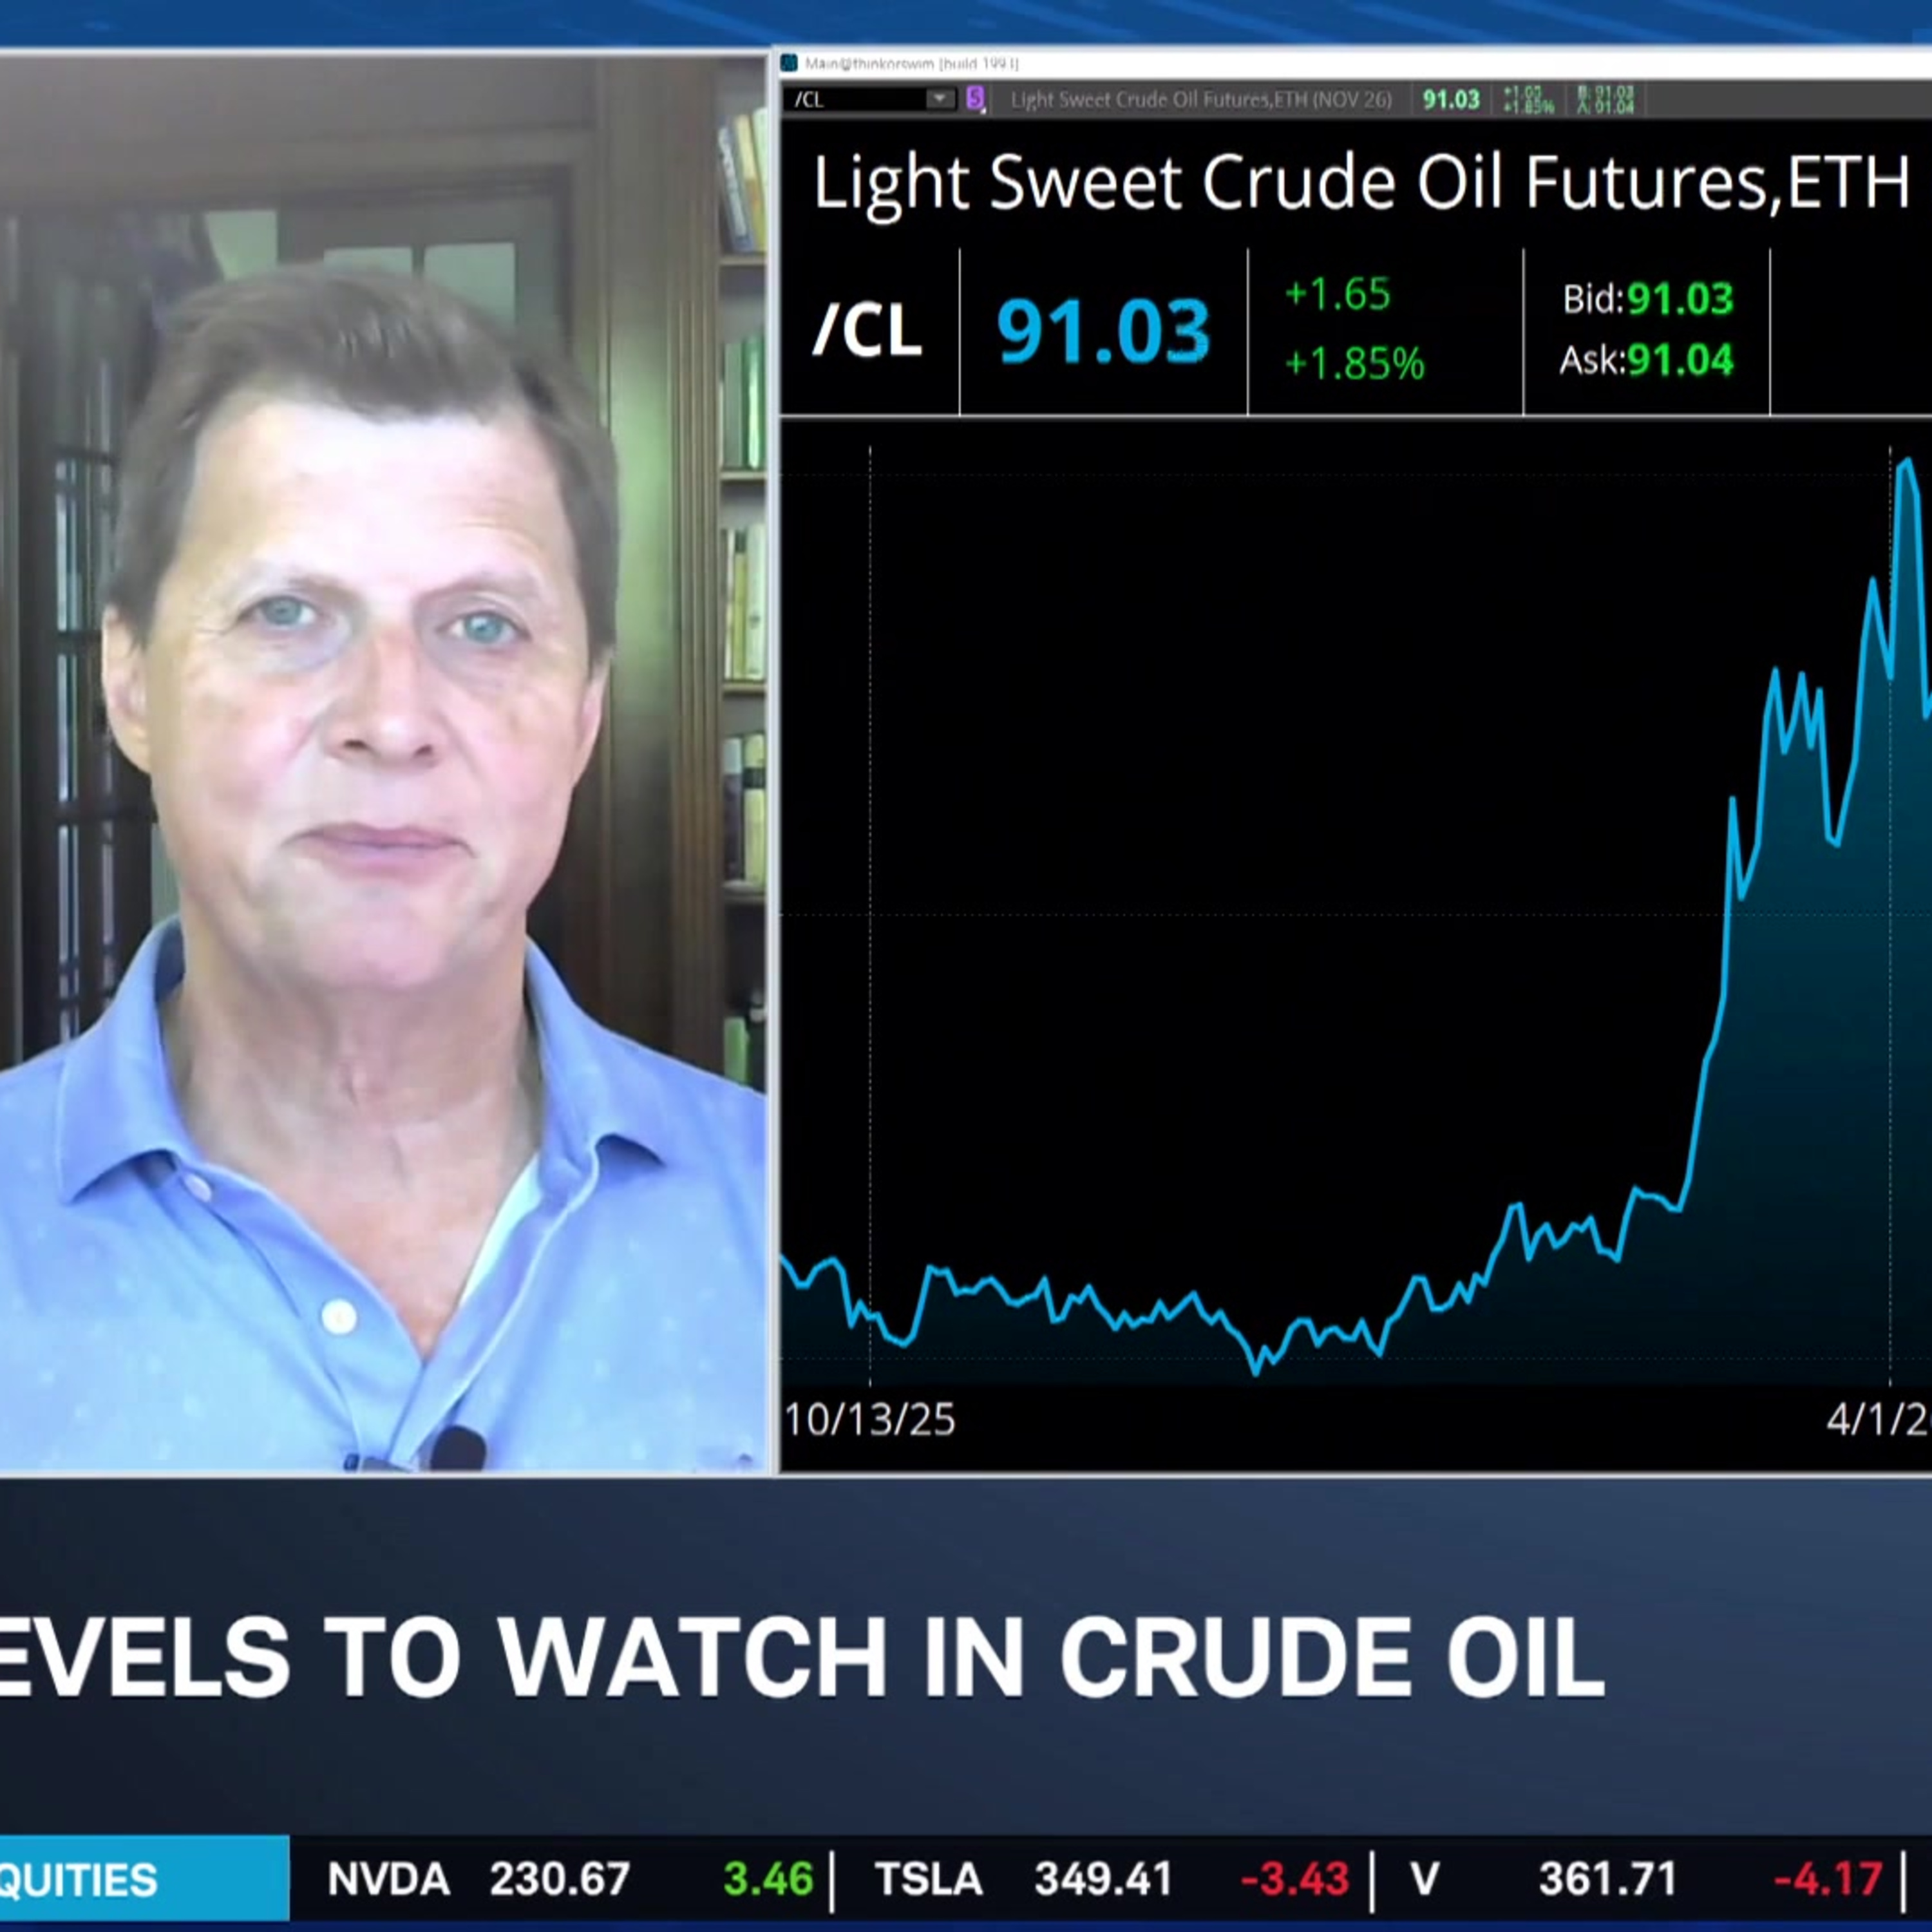Open the /CL symbol dropdown arrow

click(x=939, y=99)
